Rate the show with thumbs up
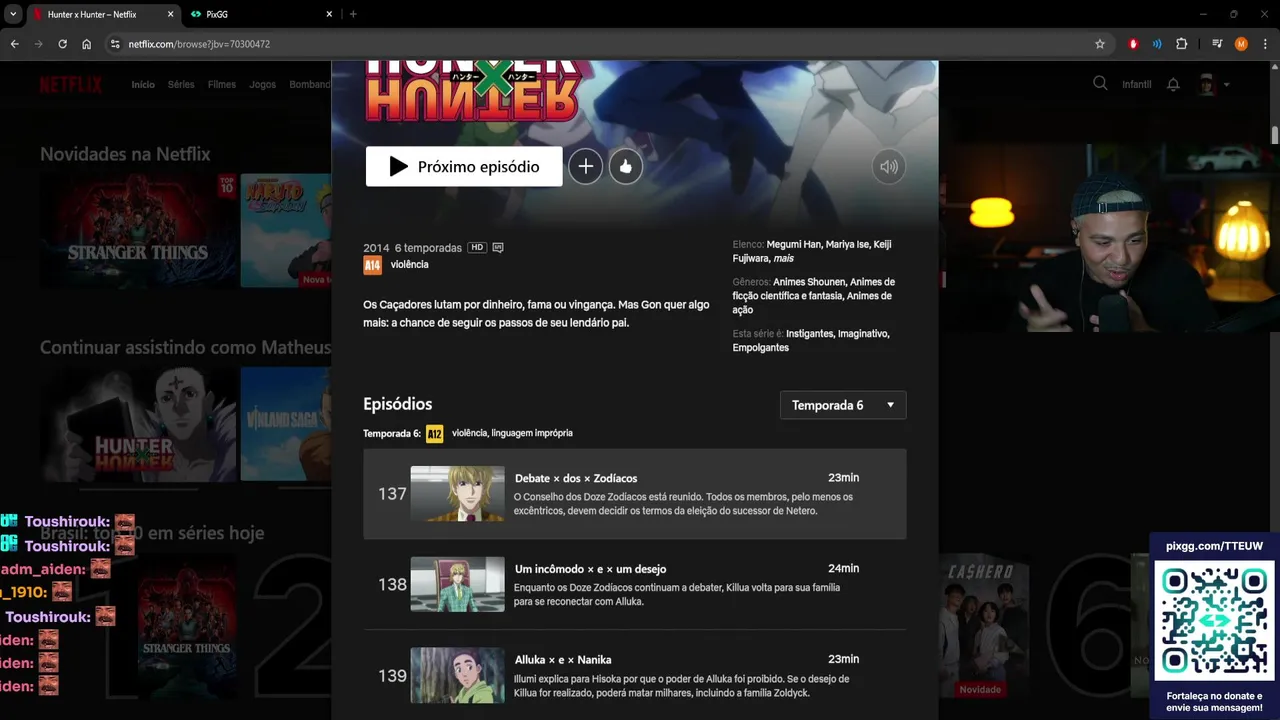This screenshot has height=720, width=1280. [626, 166]
